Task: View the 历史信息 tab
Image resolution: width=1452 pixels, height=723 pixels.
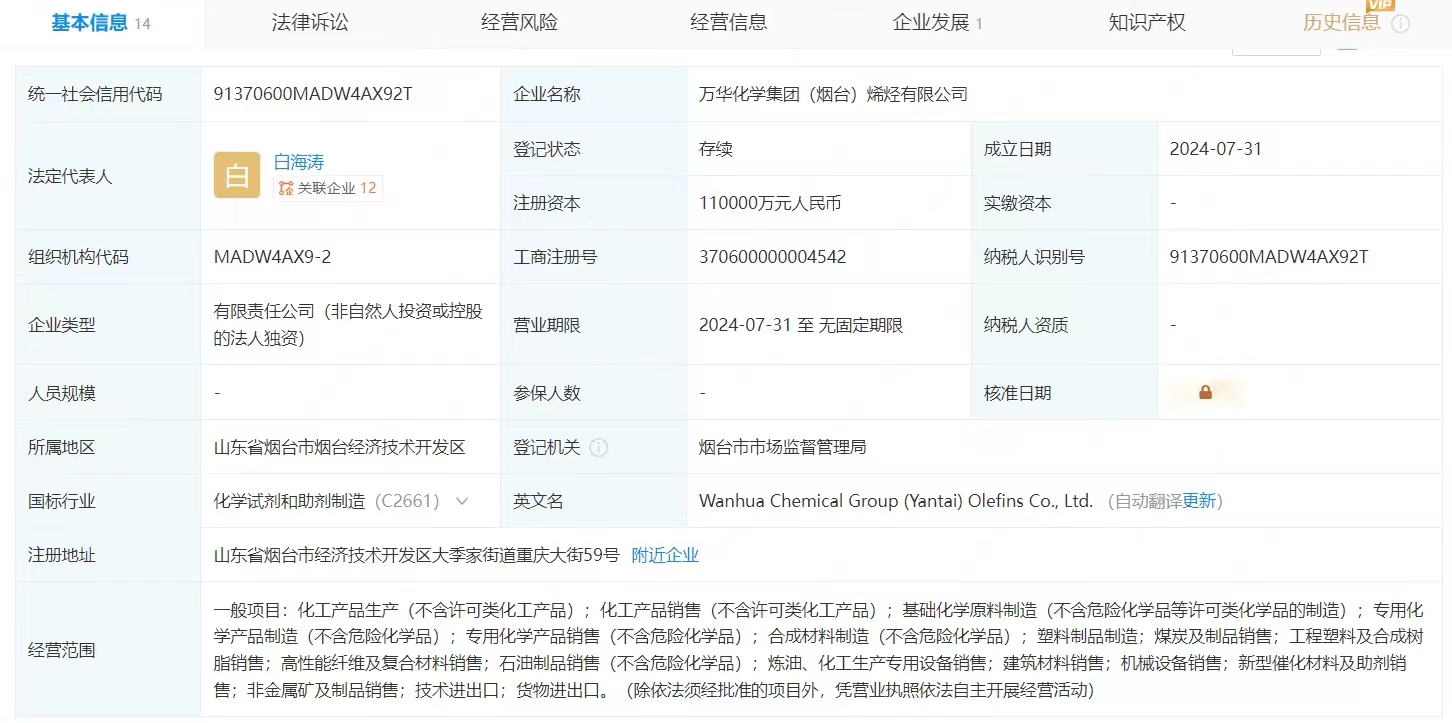Action: tap(1341, 22)
